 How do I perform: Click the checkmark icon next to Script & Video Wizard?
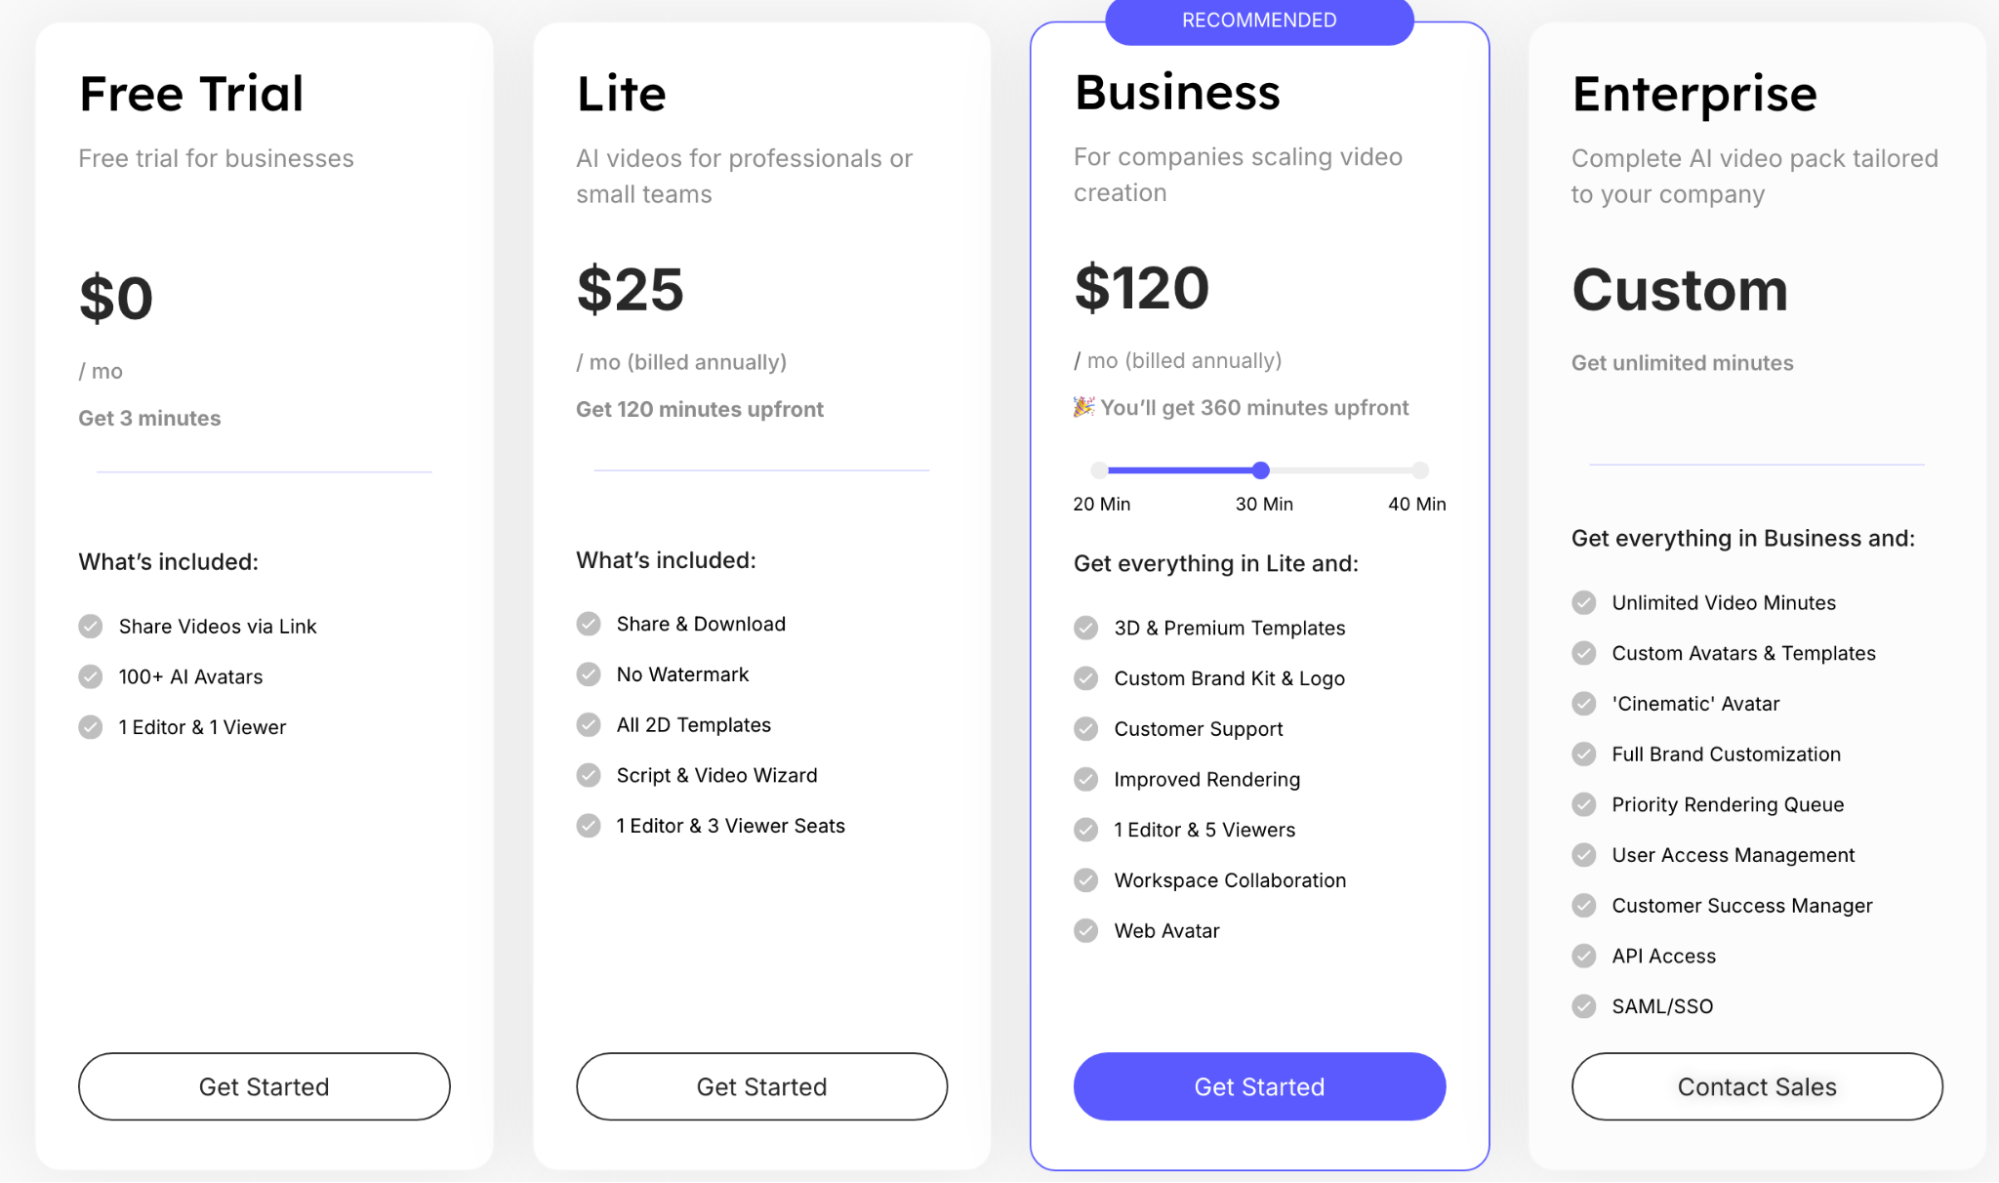point(589,775)
